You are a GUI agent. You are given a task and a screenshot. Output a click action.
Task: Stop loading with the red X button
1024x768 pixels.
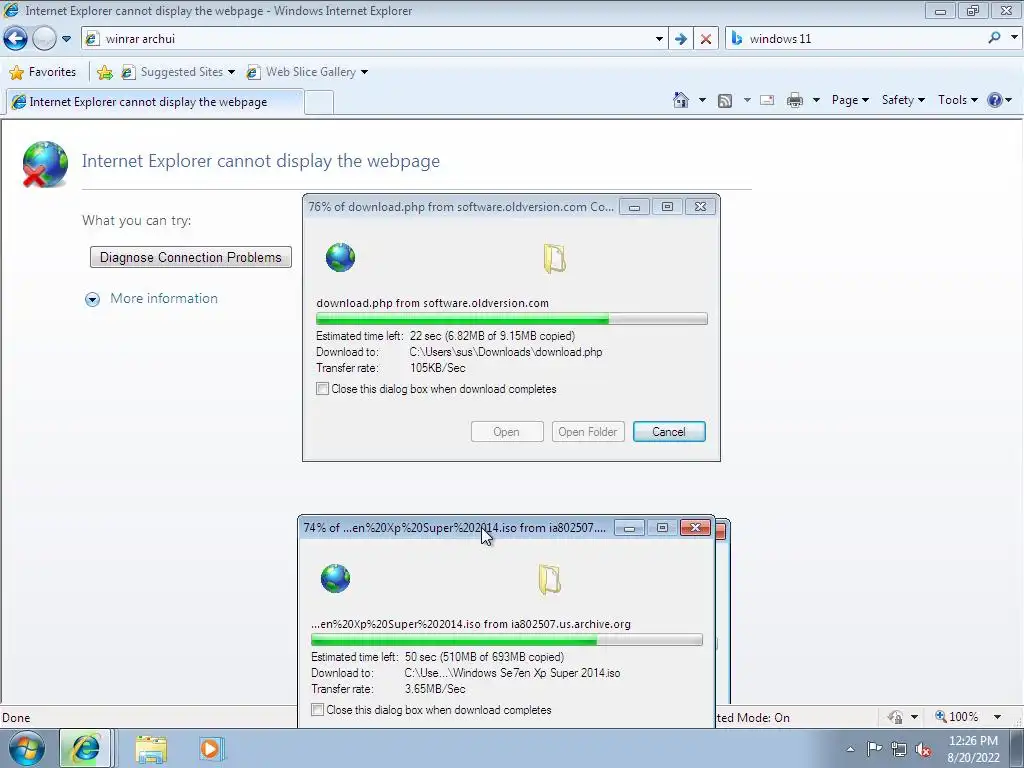pyautogui.click(x=706, y=39)
